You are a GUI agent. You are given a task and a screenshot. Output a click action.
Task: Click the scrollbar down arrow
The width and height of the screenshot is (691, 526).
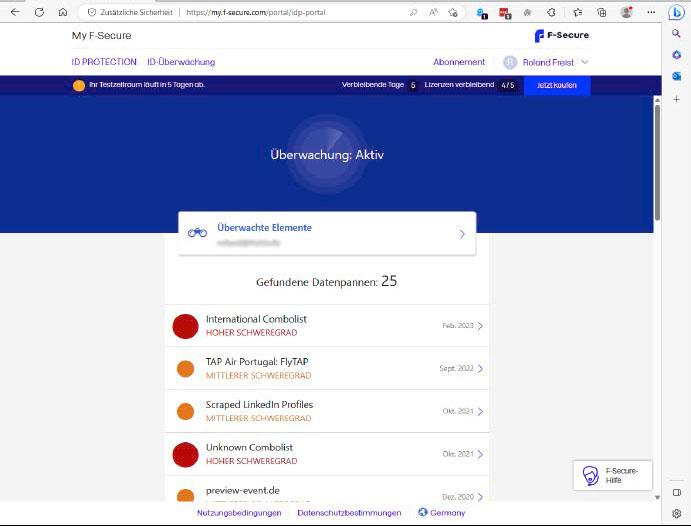(x=657, y=497)
